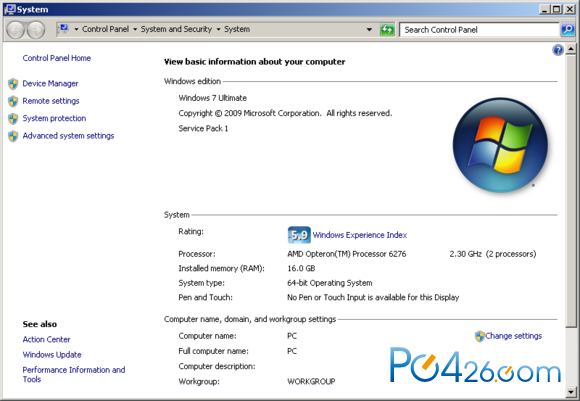Click the WORKGROUP value text
Image resolution: width=580 pixels, height=401 pixels.
(x=311, y=381)
